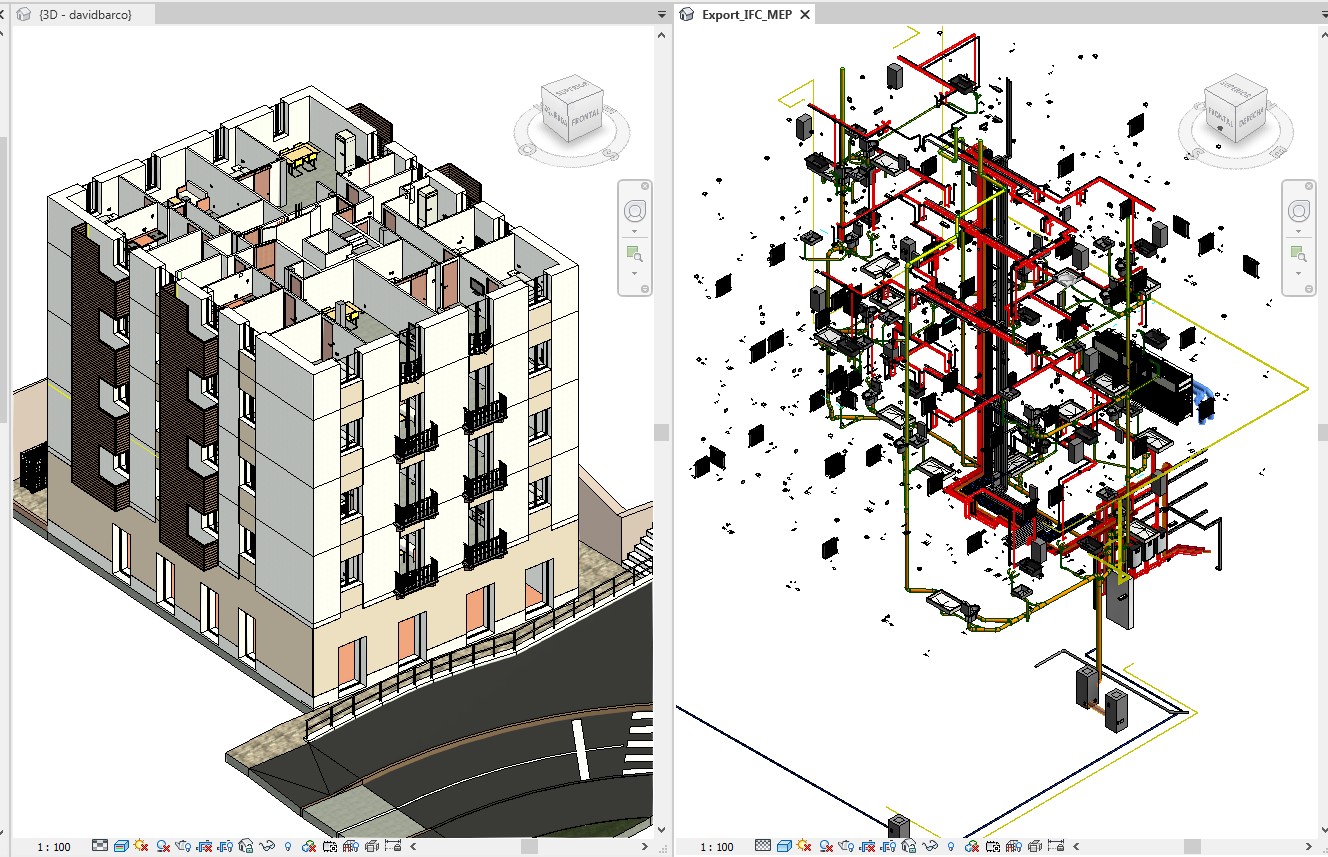This screenshot has height=857, width=1328.
Task: Toggle Analytical Model visibility in davidbarco view
Action: coord(351,846)
